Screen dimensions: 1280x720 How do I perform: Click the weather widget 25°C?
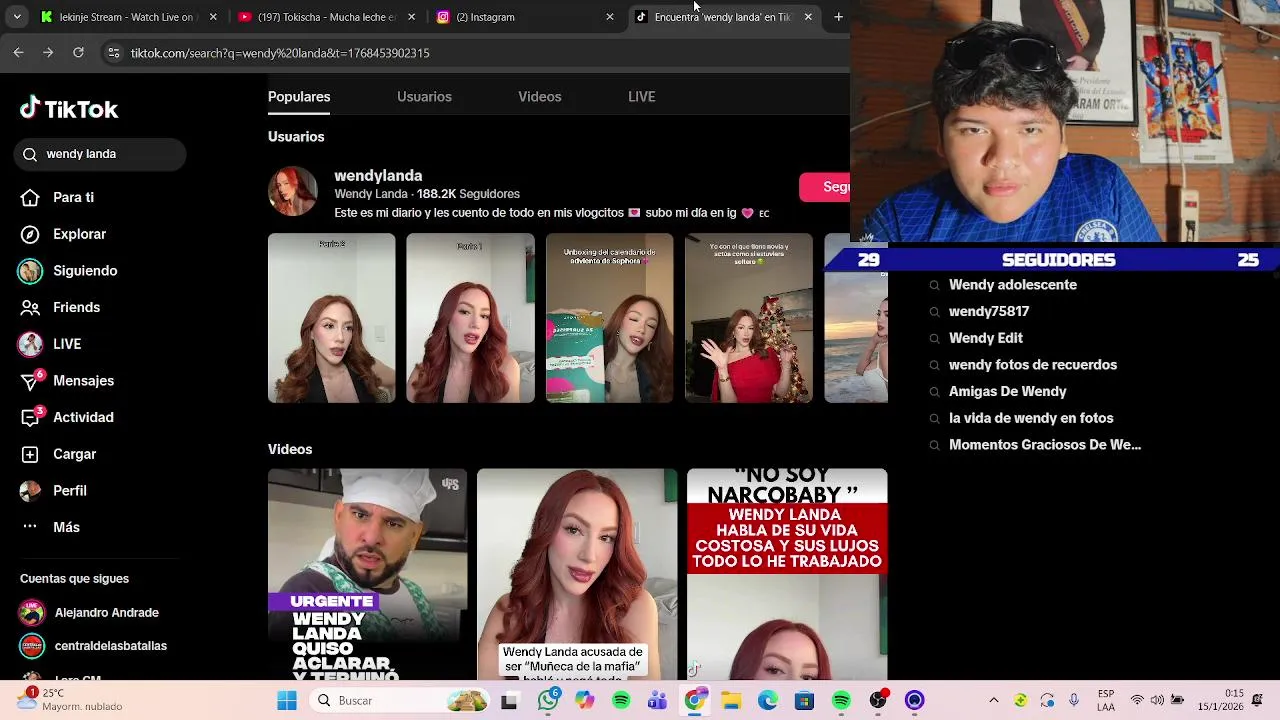pyautogui.click(x=72, y=700)
